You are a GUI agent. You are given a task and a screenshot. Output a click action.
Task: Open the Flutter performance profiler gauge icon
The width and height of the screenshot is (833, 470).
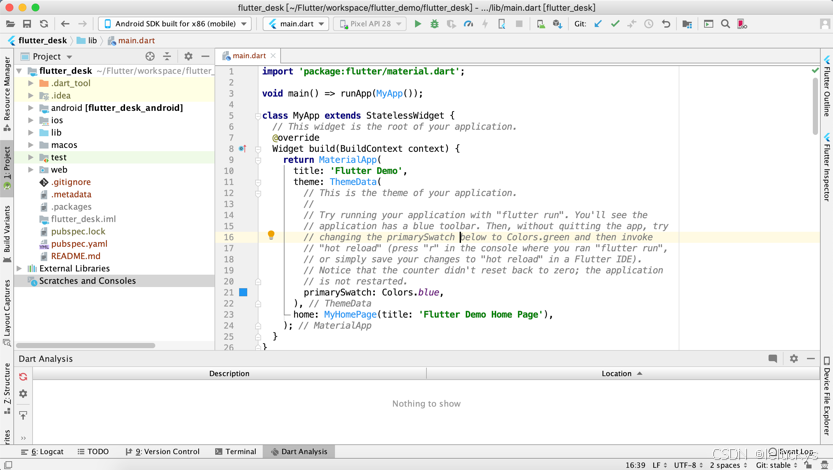[468, 24]
